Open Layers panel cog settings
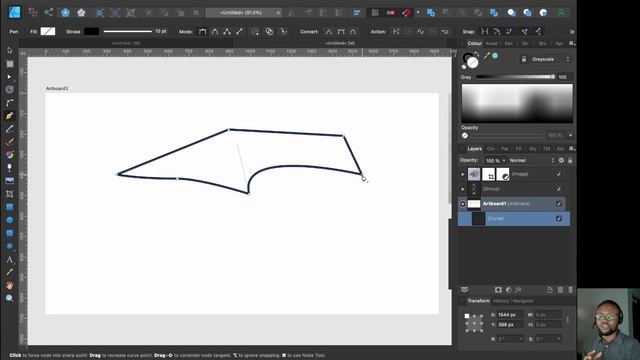Viewport: 640px width, 360px height. (561, 160)
